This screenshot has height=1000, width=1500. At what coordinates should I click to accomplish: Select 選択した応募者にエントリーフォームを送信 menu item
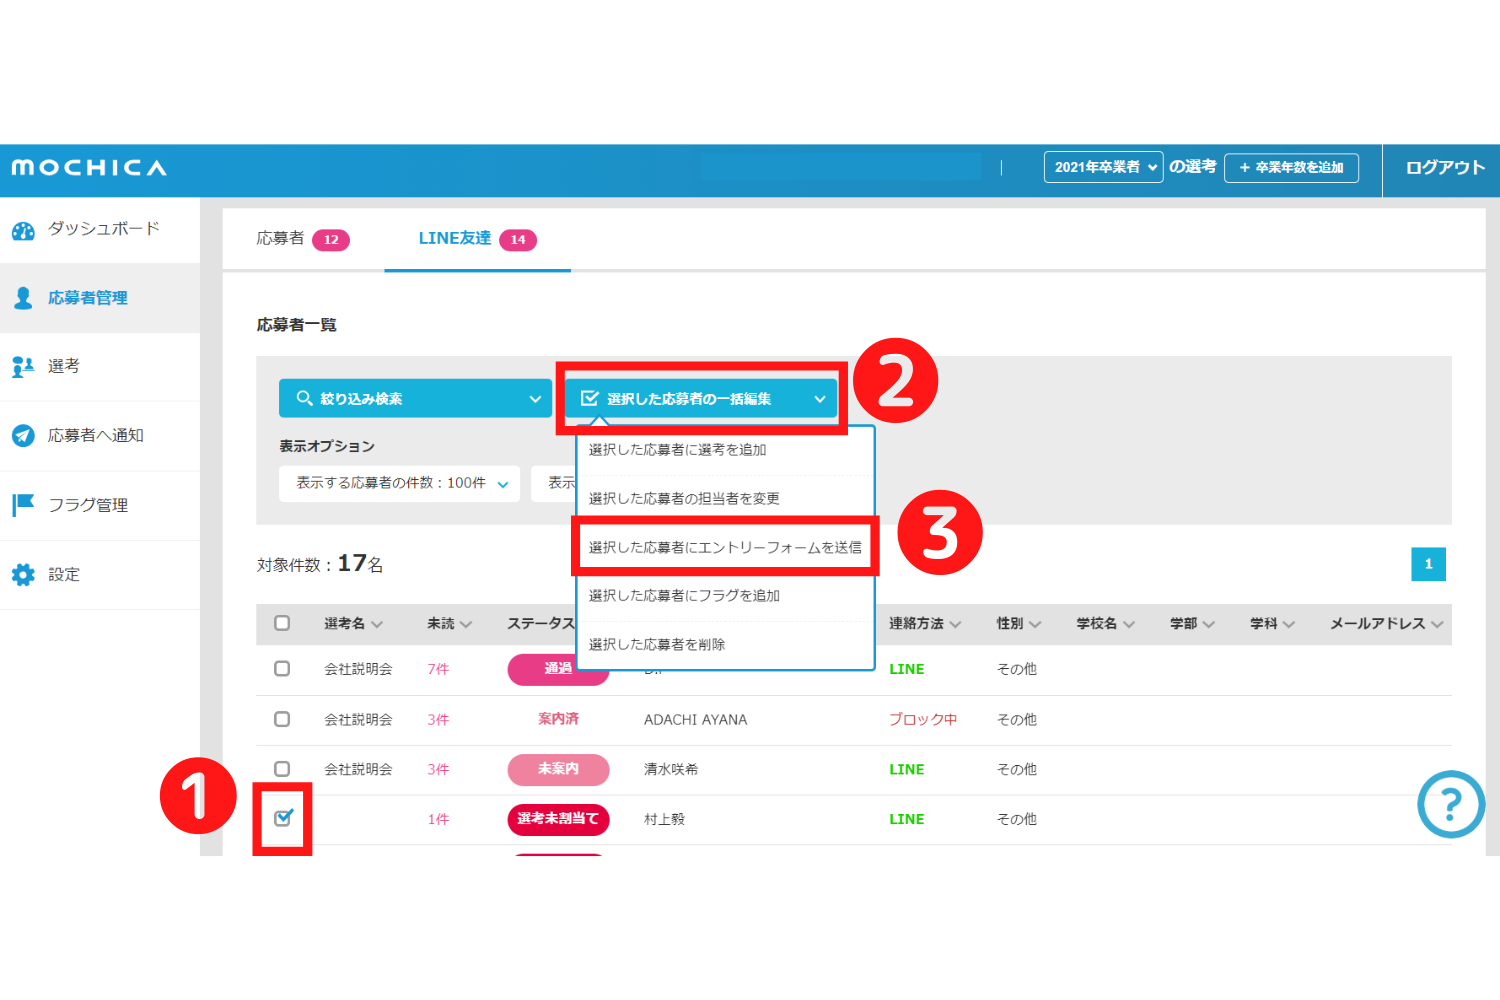coord(725,547)
